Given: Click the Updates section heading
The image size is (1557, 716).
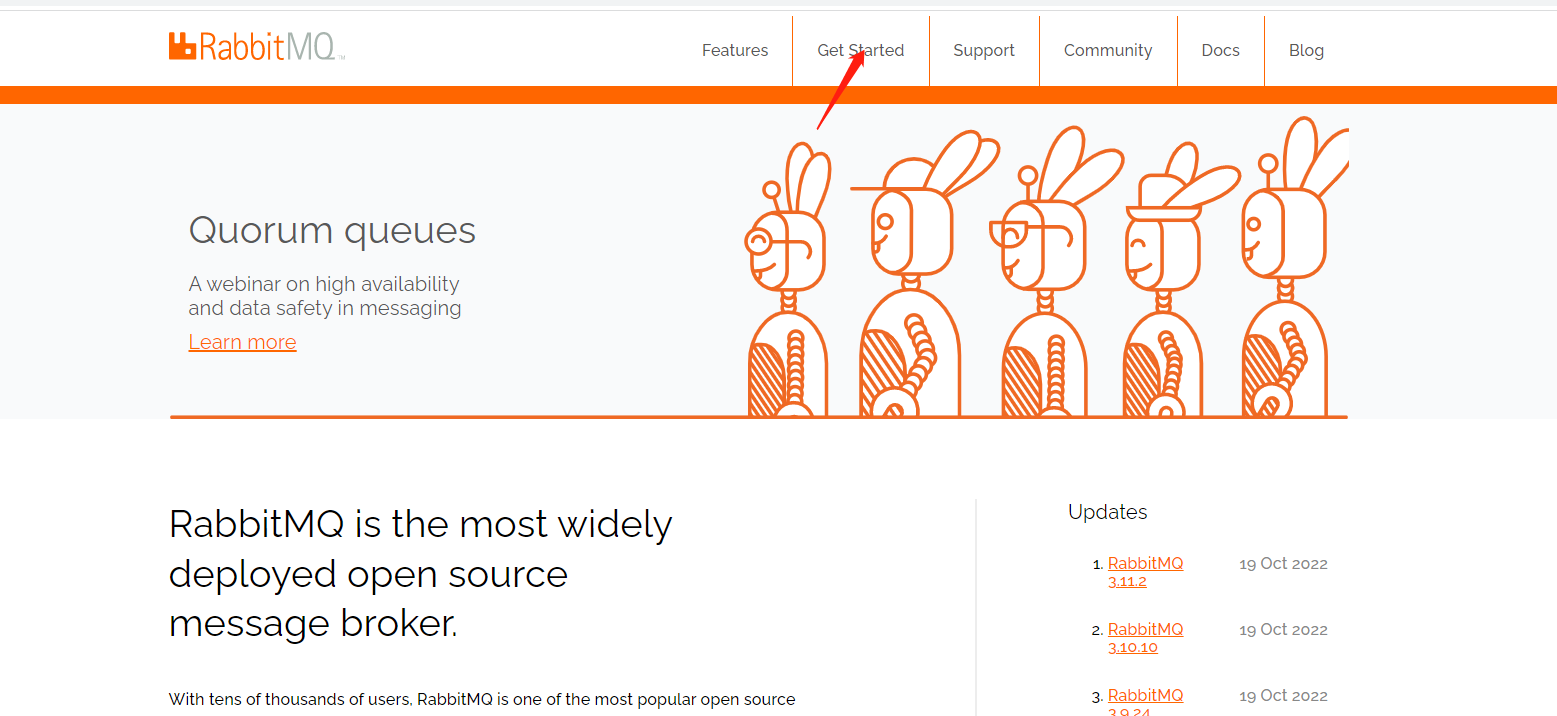Looking at the screenshot, I should [x=1107, y=511].
